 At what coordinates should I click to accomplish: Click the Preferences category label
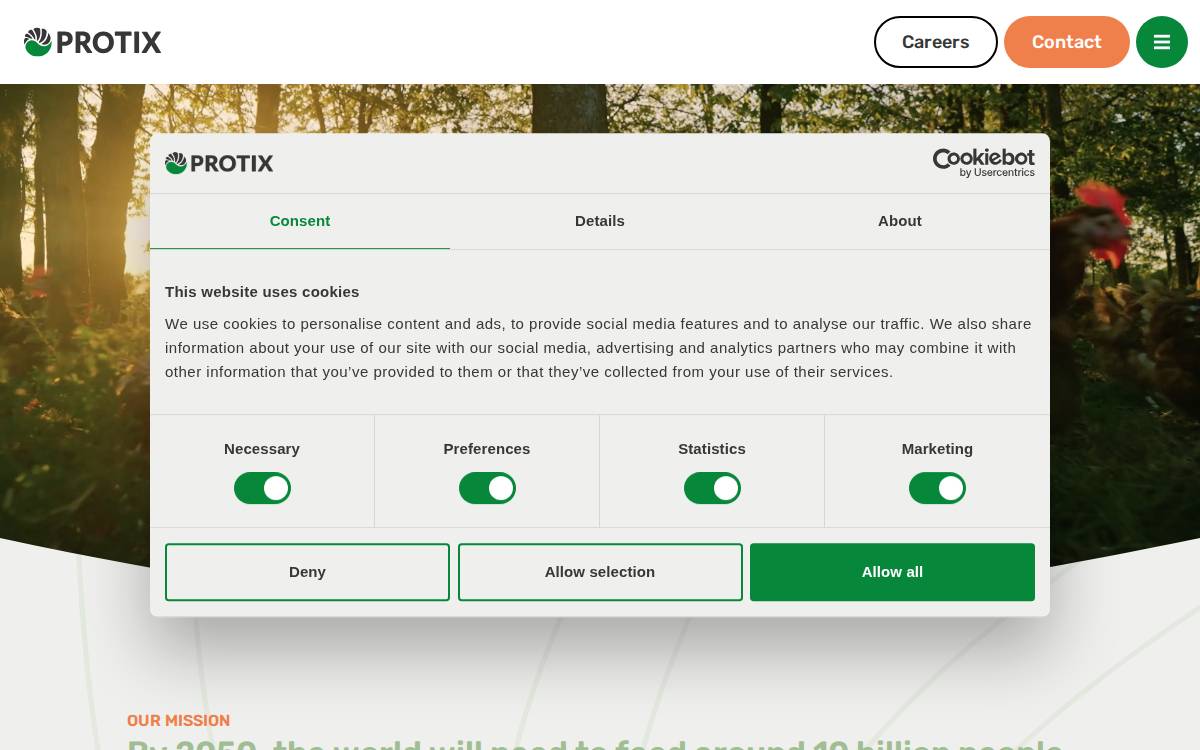point(487,449)
